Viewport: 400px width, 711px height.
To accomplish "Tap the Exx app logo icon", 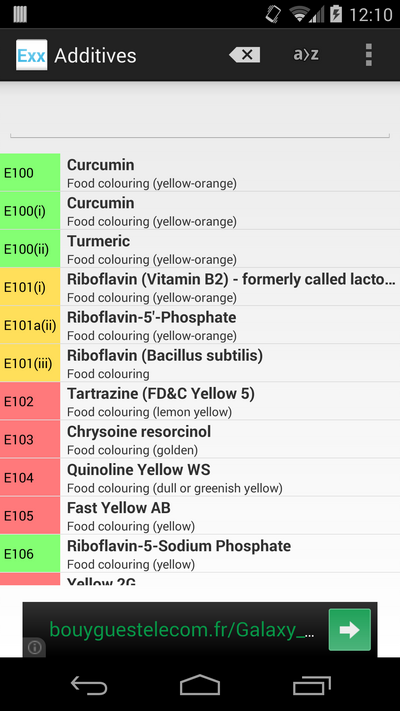I will point(31,55).
